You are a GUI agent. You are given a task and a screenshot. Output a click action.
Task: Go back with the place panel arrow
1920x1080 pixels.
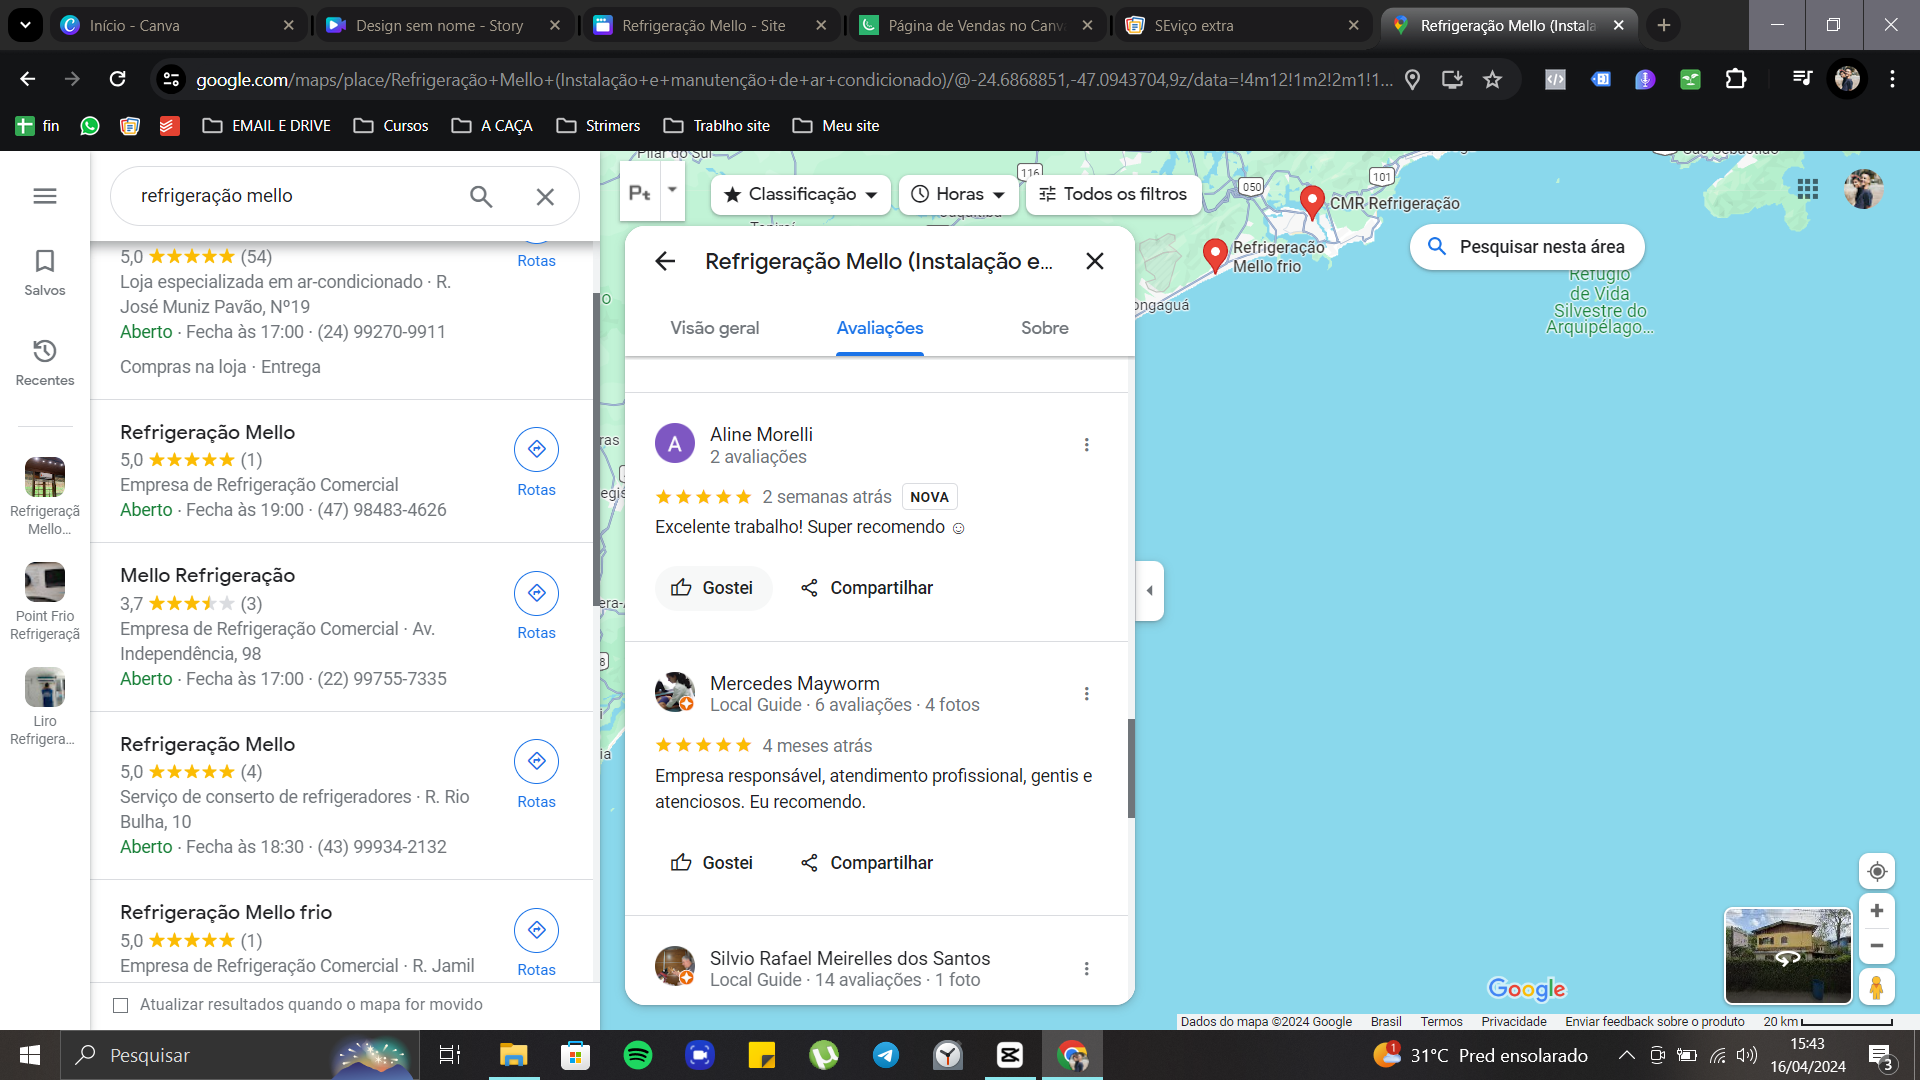tap(665, 261)
